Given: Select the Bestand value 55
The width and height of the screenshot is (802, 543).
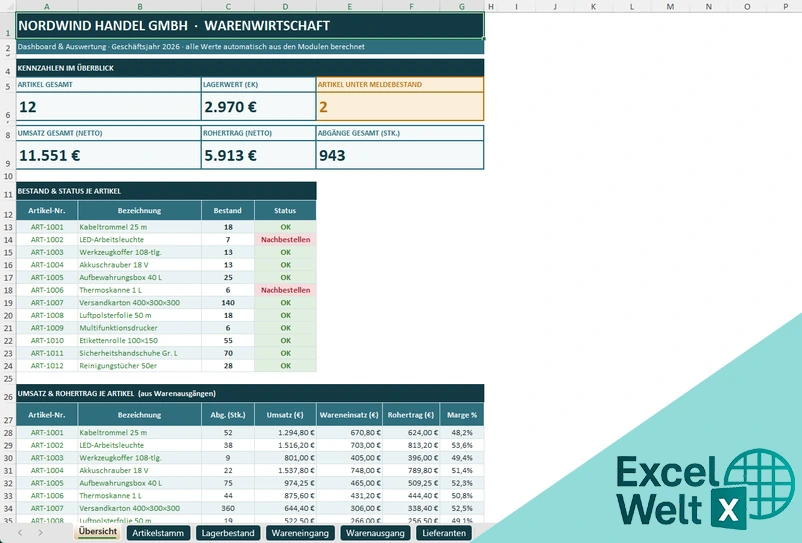Looking at the screenshot, I should (228, 341).
